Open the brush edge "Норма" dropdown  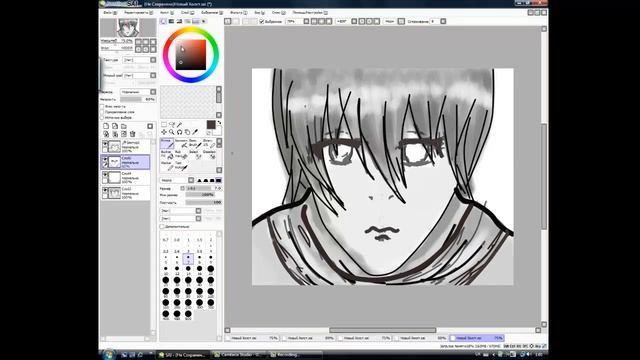pos(177,180)
